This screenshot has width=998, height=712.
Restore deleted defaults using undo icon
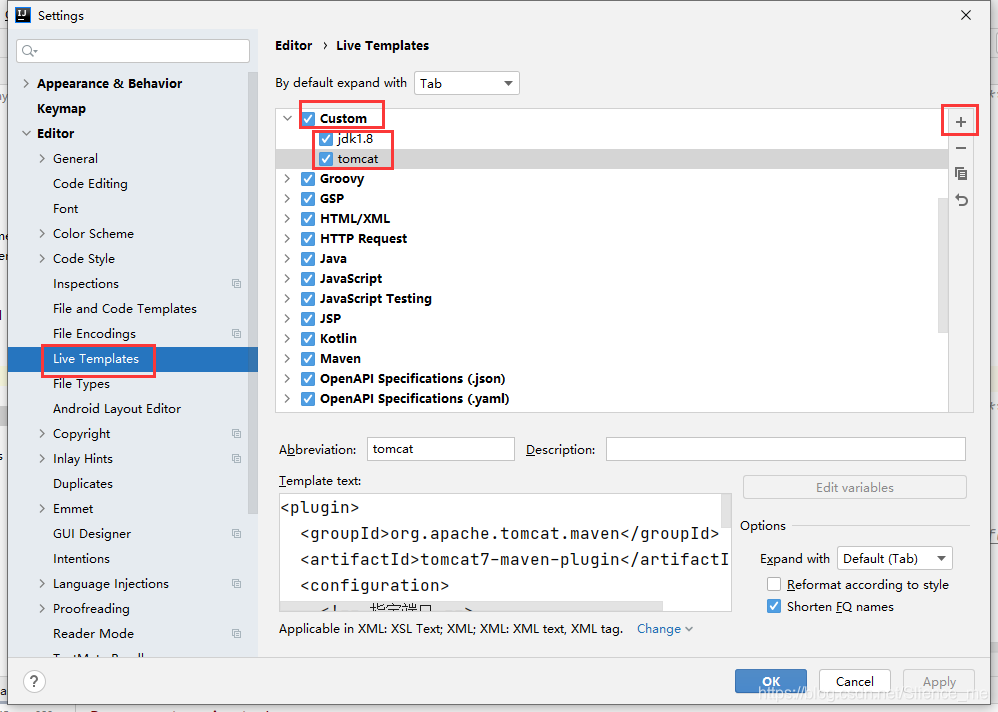(961, 200)
